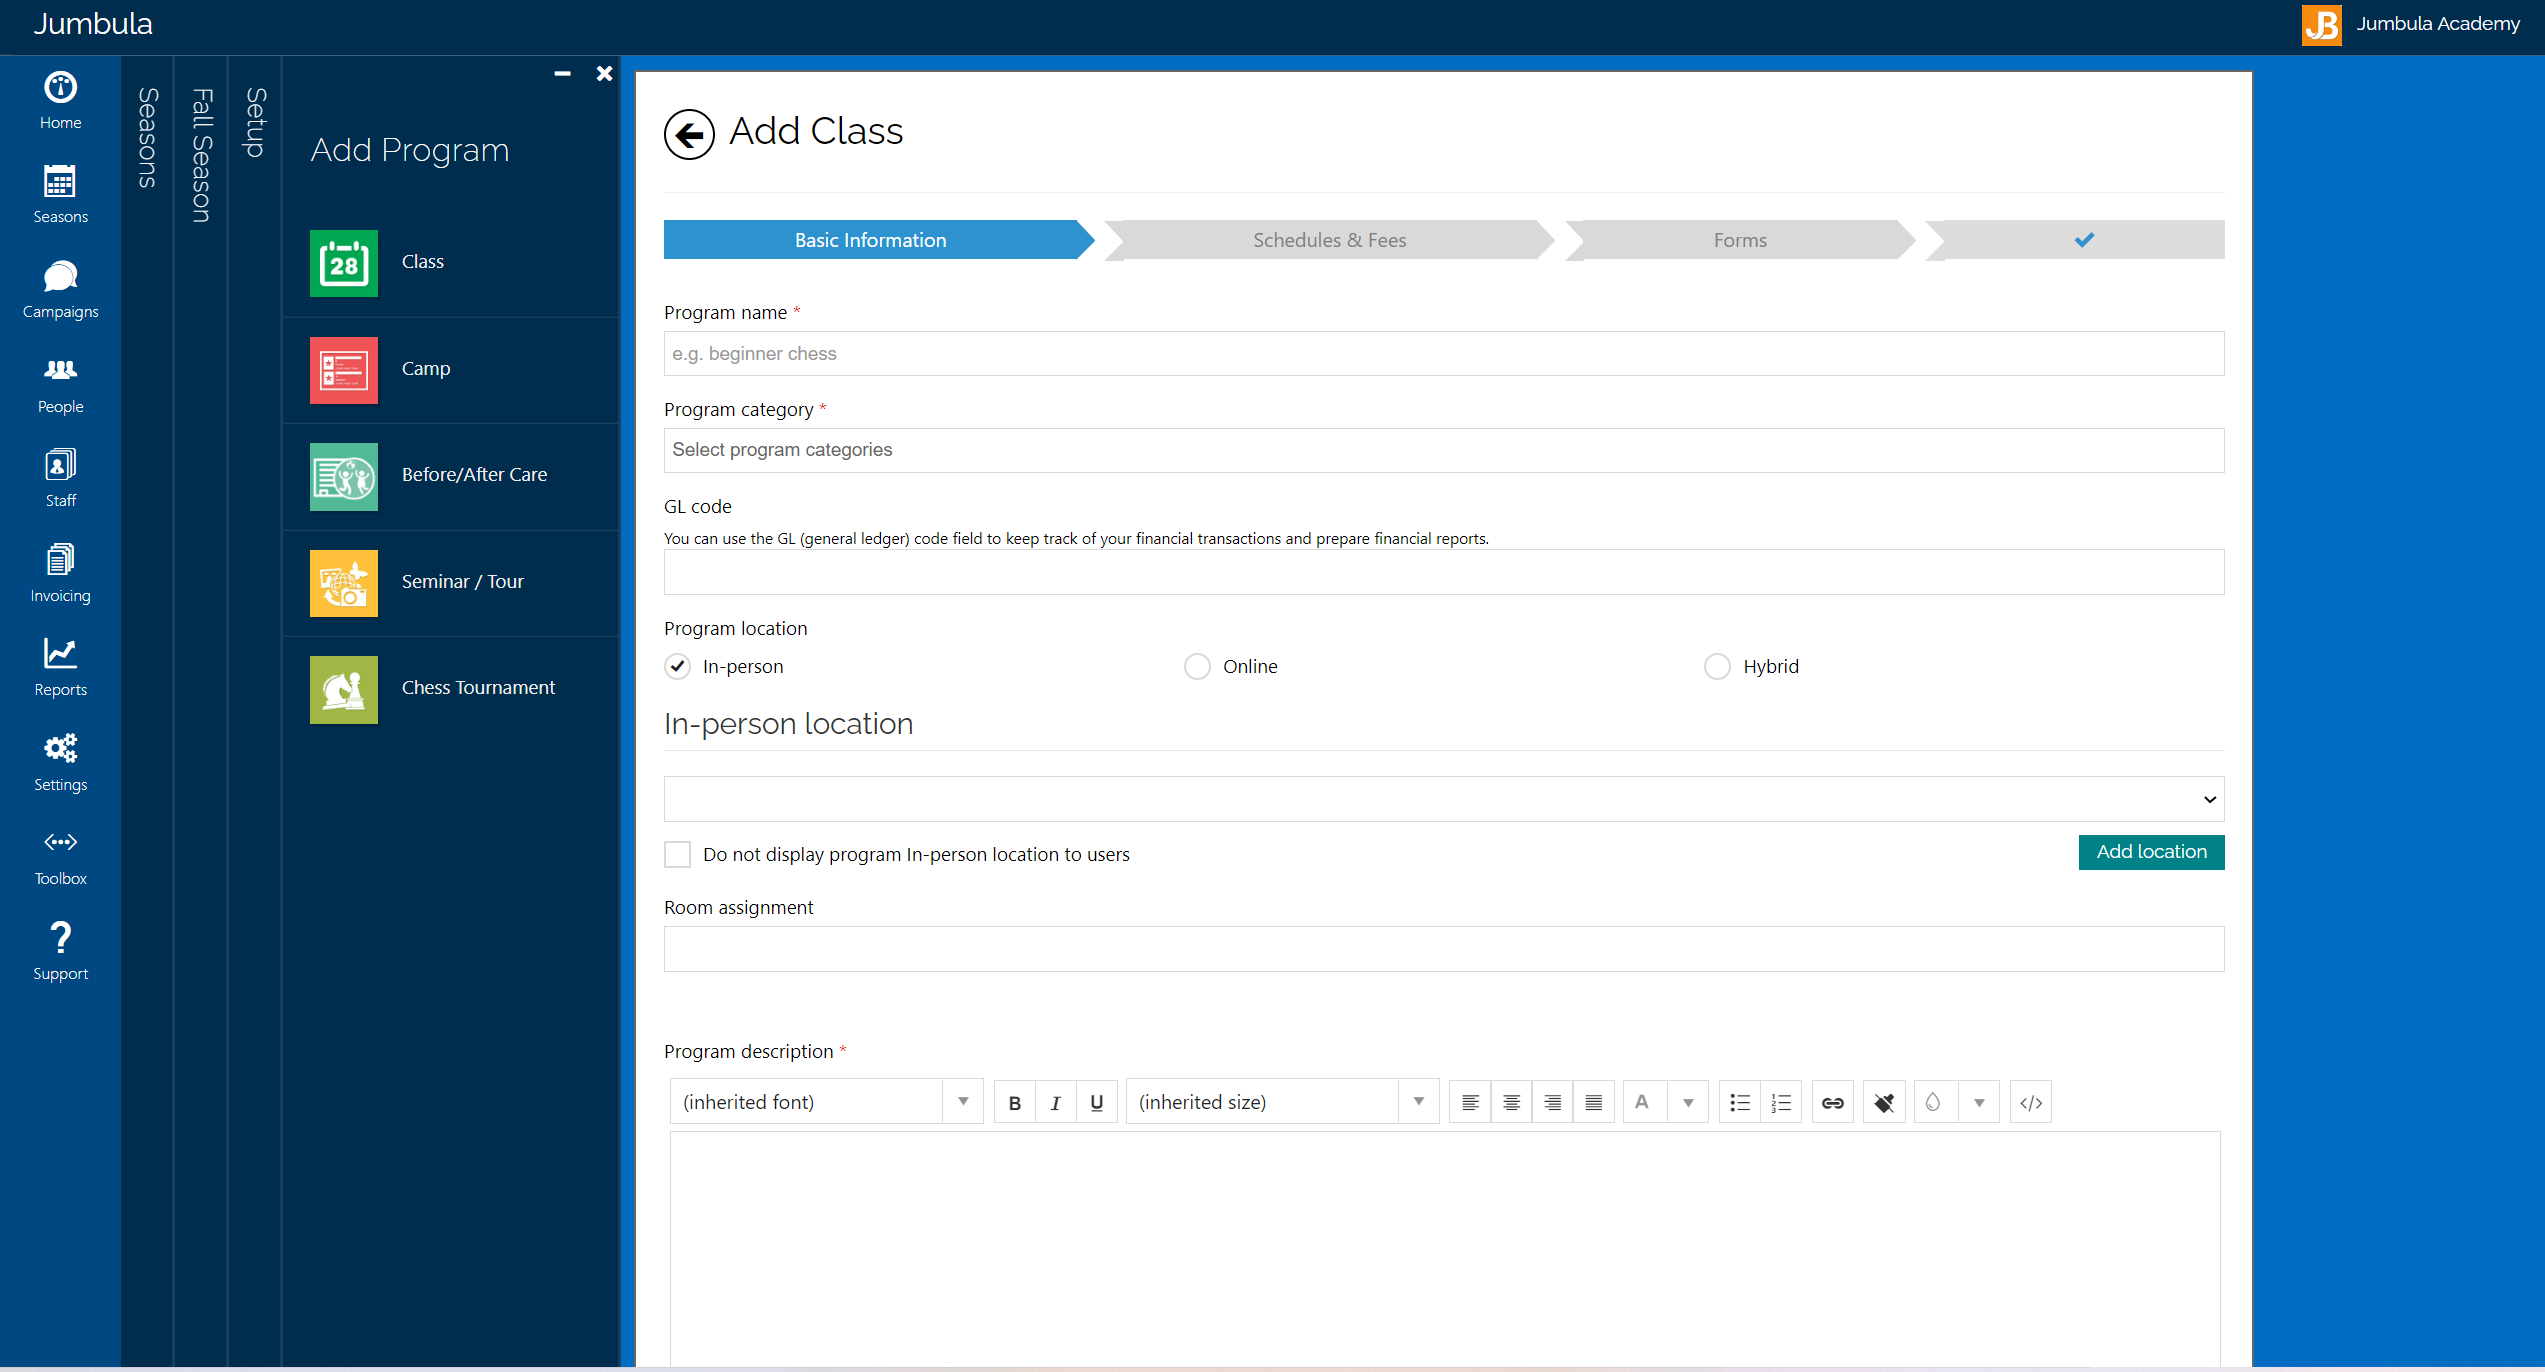The height and width of the screenshot is (1372, 2545).
Task: Click the Add location button
Action: pos(2151,852)
